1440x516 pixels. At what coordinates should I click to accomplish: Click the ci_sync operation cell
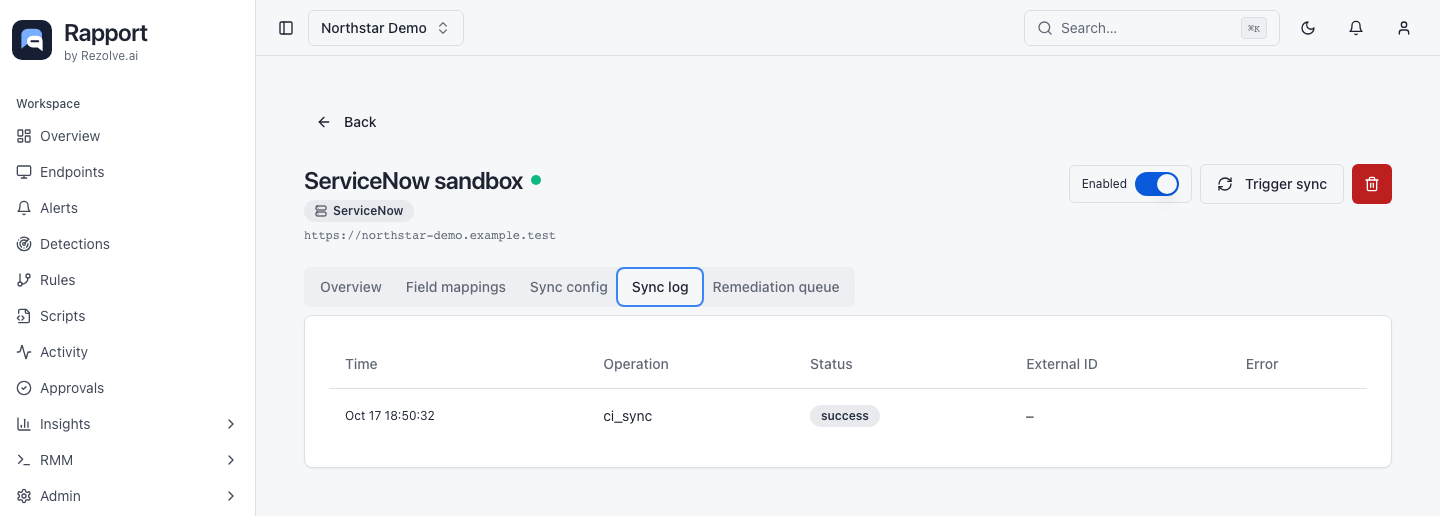[628, 416]
